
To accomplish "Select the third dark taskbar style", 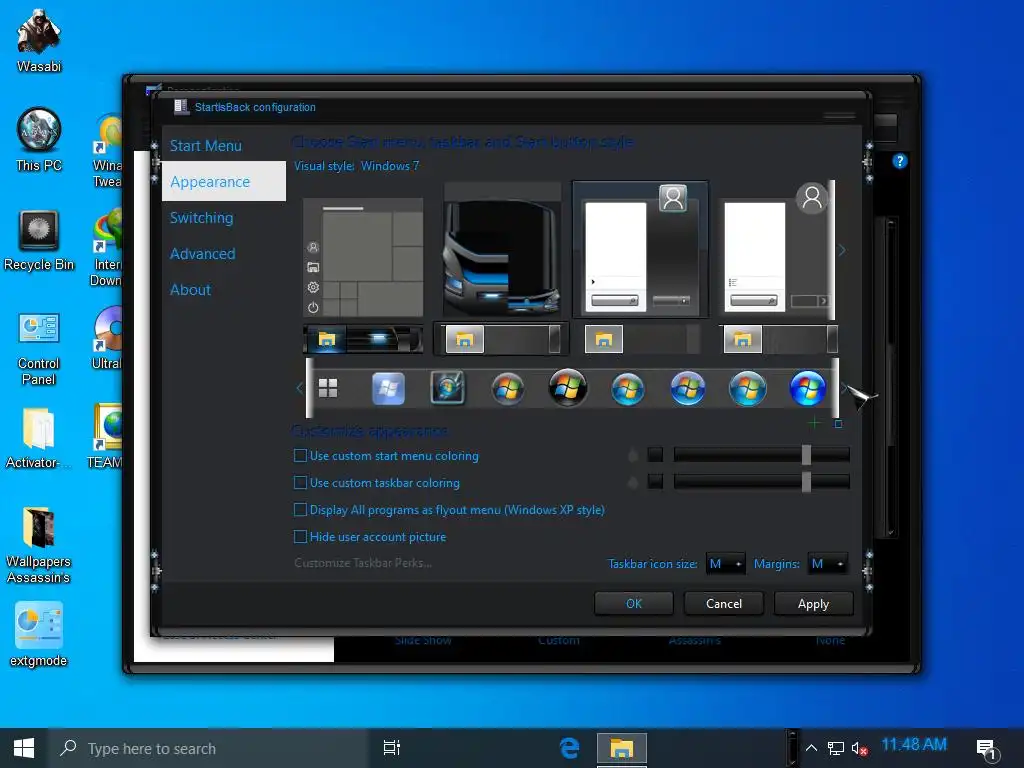I will 640,339.
